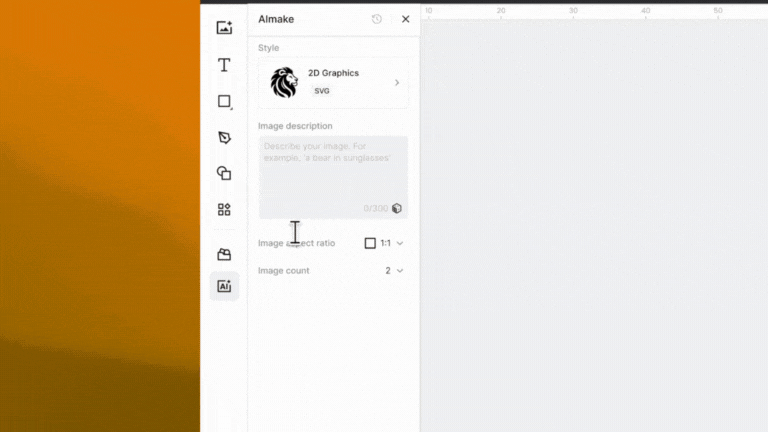The width and height of the screenshot is (768, 432).
Task: Select the Text tool
Action: point(224,65)
